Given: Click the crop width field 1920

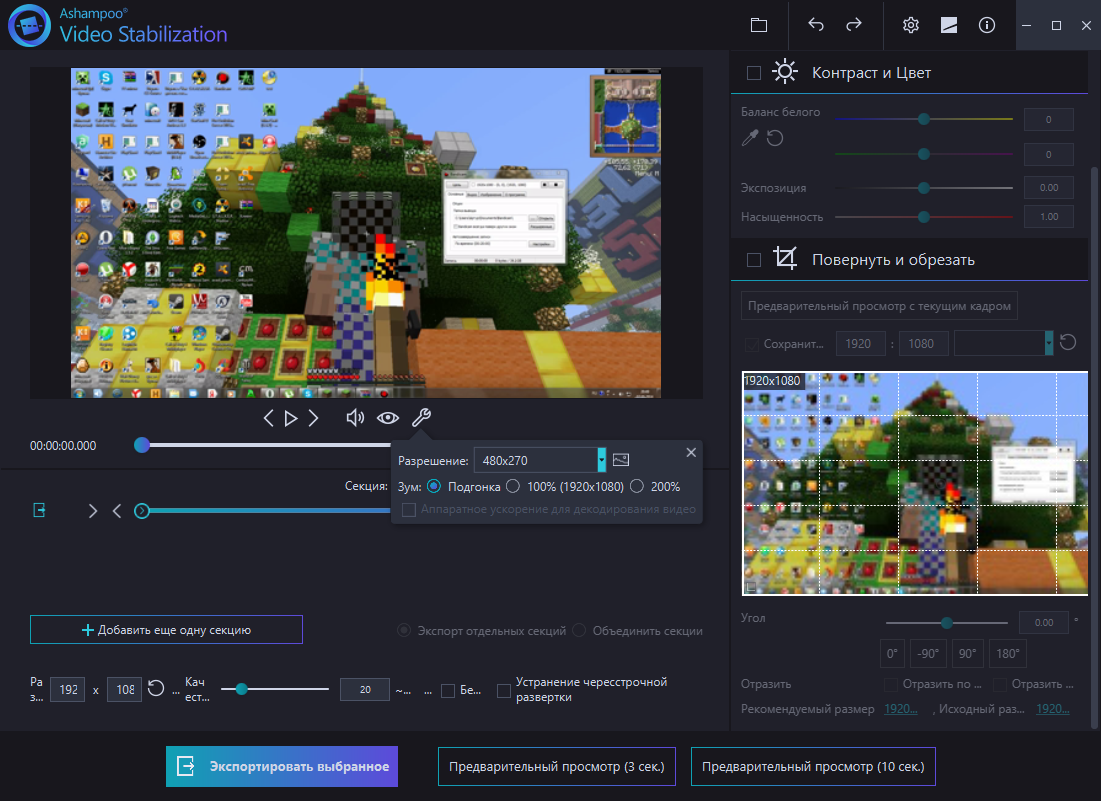Looking at the screenshot, I should (x=861, y=343).
